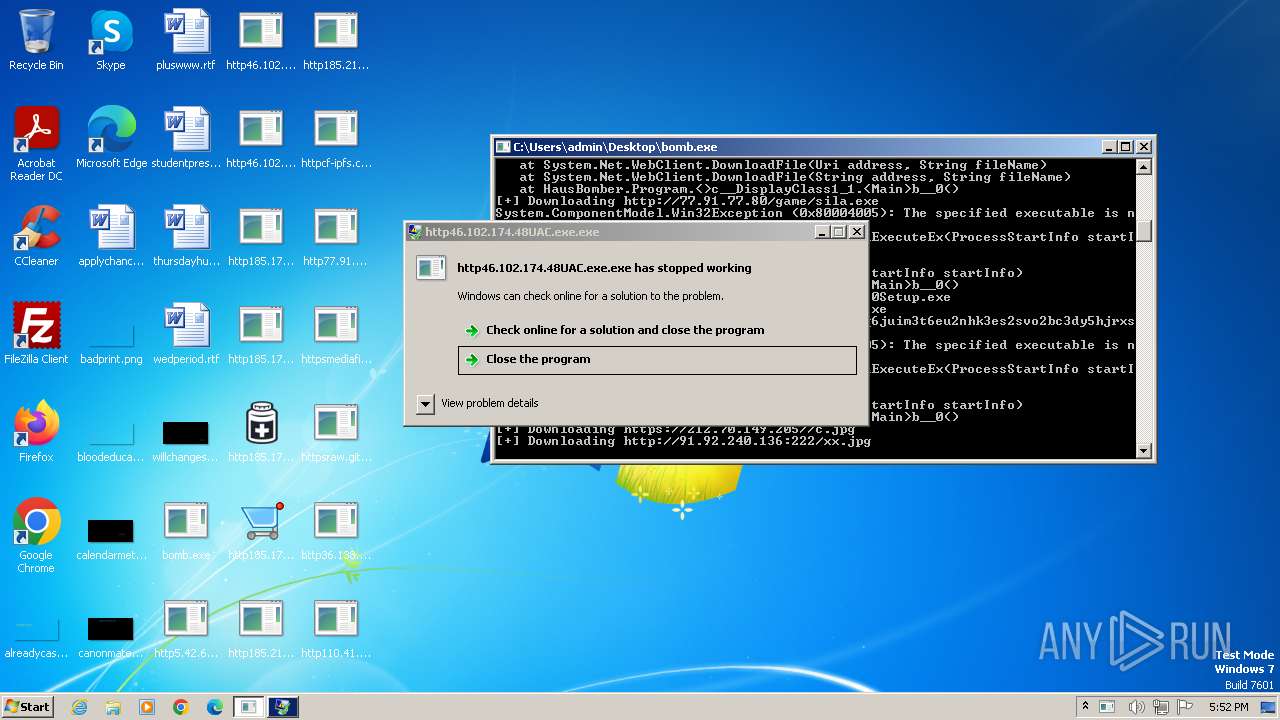
Task: Click Close the program
Action: pos(657,360)
